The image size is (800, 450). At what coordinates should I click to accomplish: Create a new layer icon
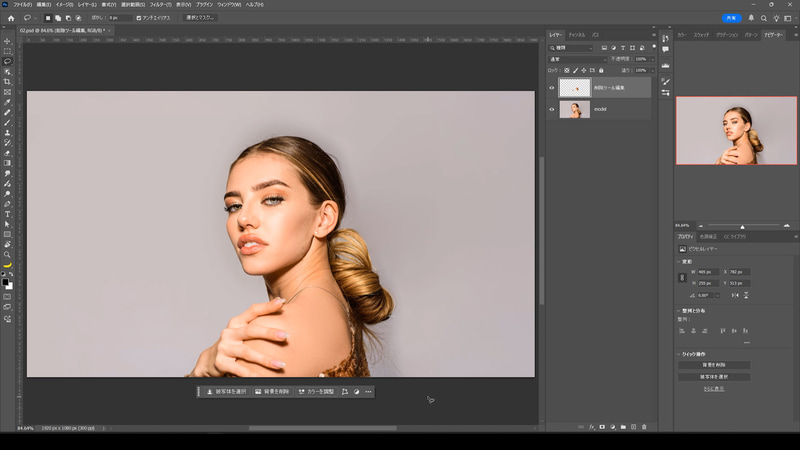[x=633, y=427]
